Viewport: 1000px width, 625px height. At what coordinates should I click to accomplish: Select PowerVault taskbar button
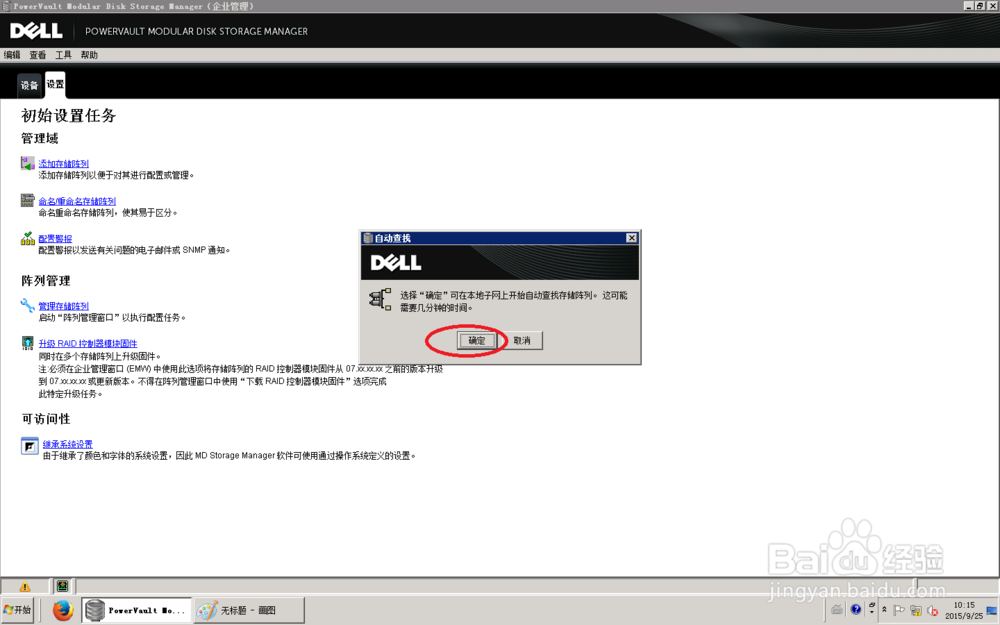tap(137, 610)
